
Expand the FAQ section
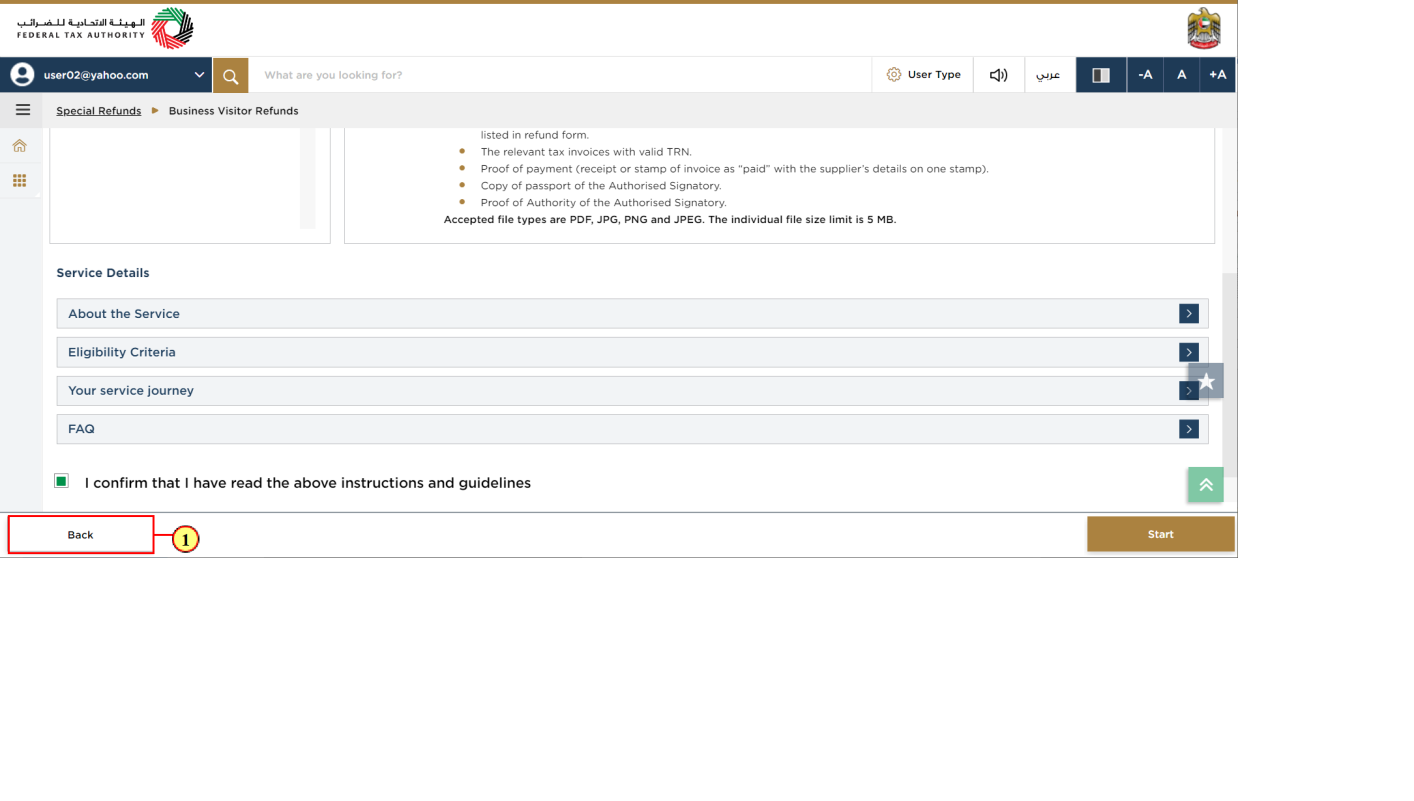[x=632, y=429]
